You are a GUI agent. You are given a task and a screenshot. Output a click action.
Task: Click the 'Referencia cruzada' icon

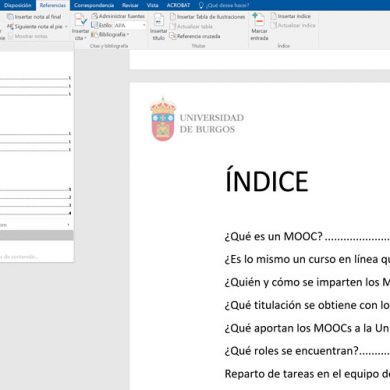[173, 36]
